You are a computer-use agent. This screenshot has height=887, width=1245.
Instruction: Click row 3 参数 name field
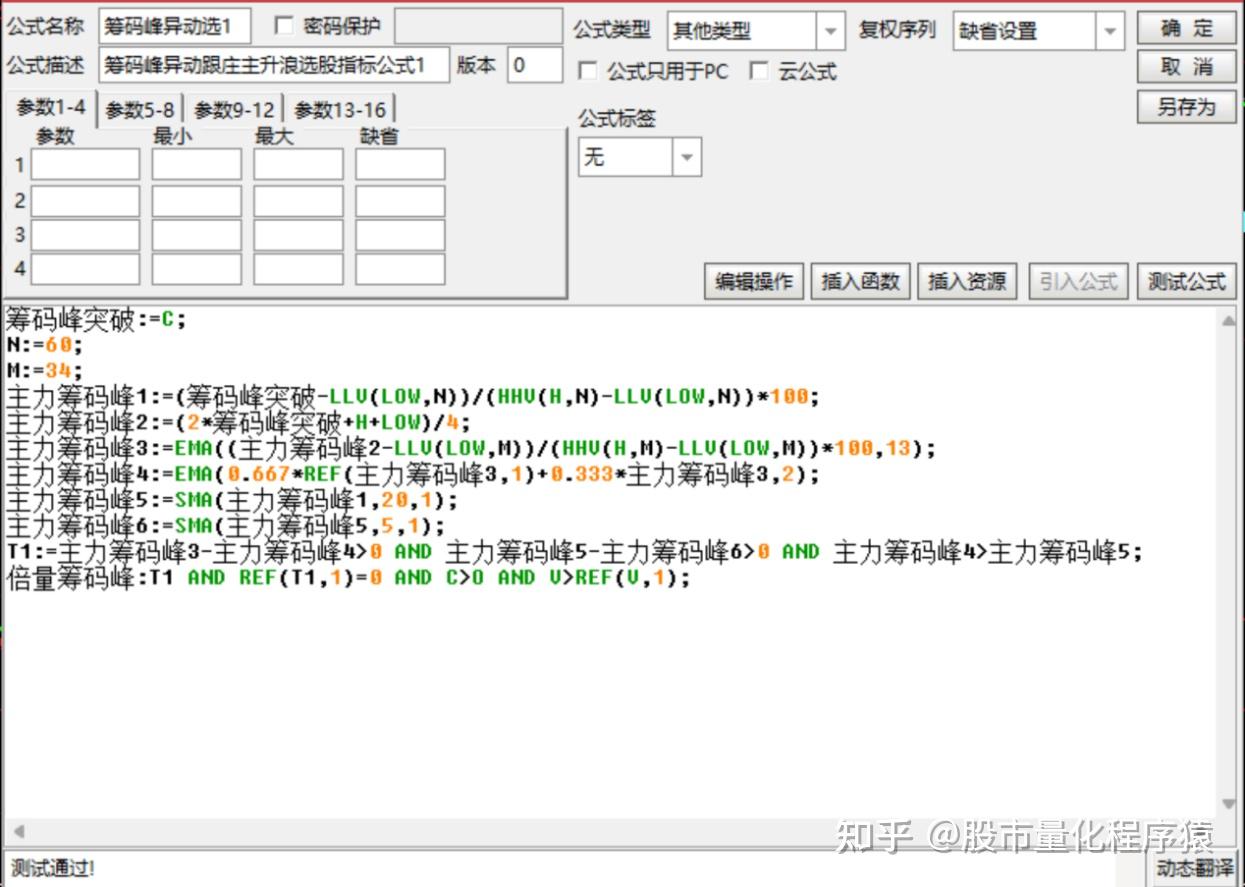85,235
